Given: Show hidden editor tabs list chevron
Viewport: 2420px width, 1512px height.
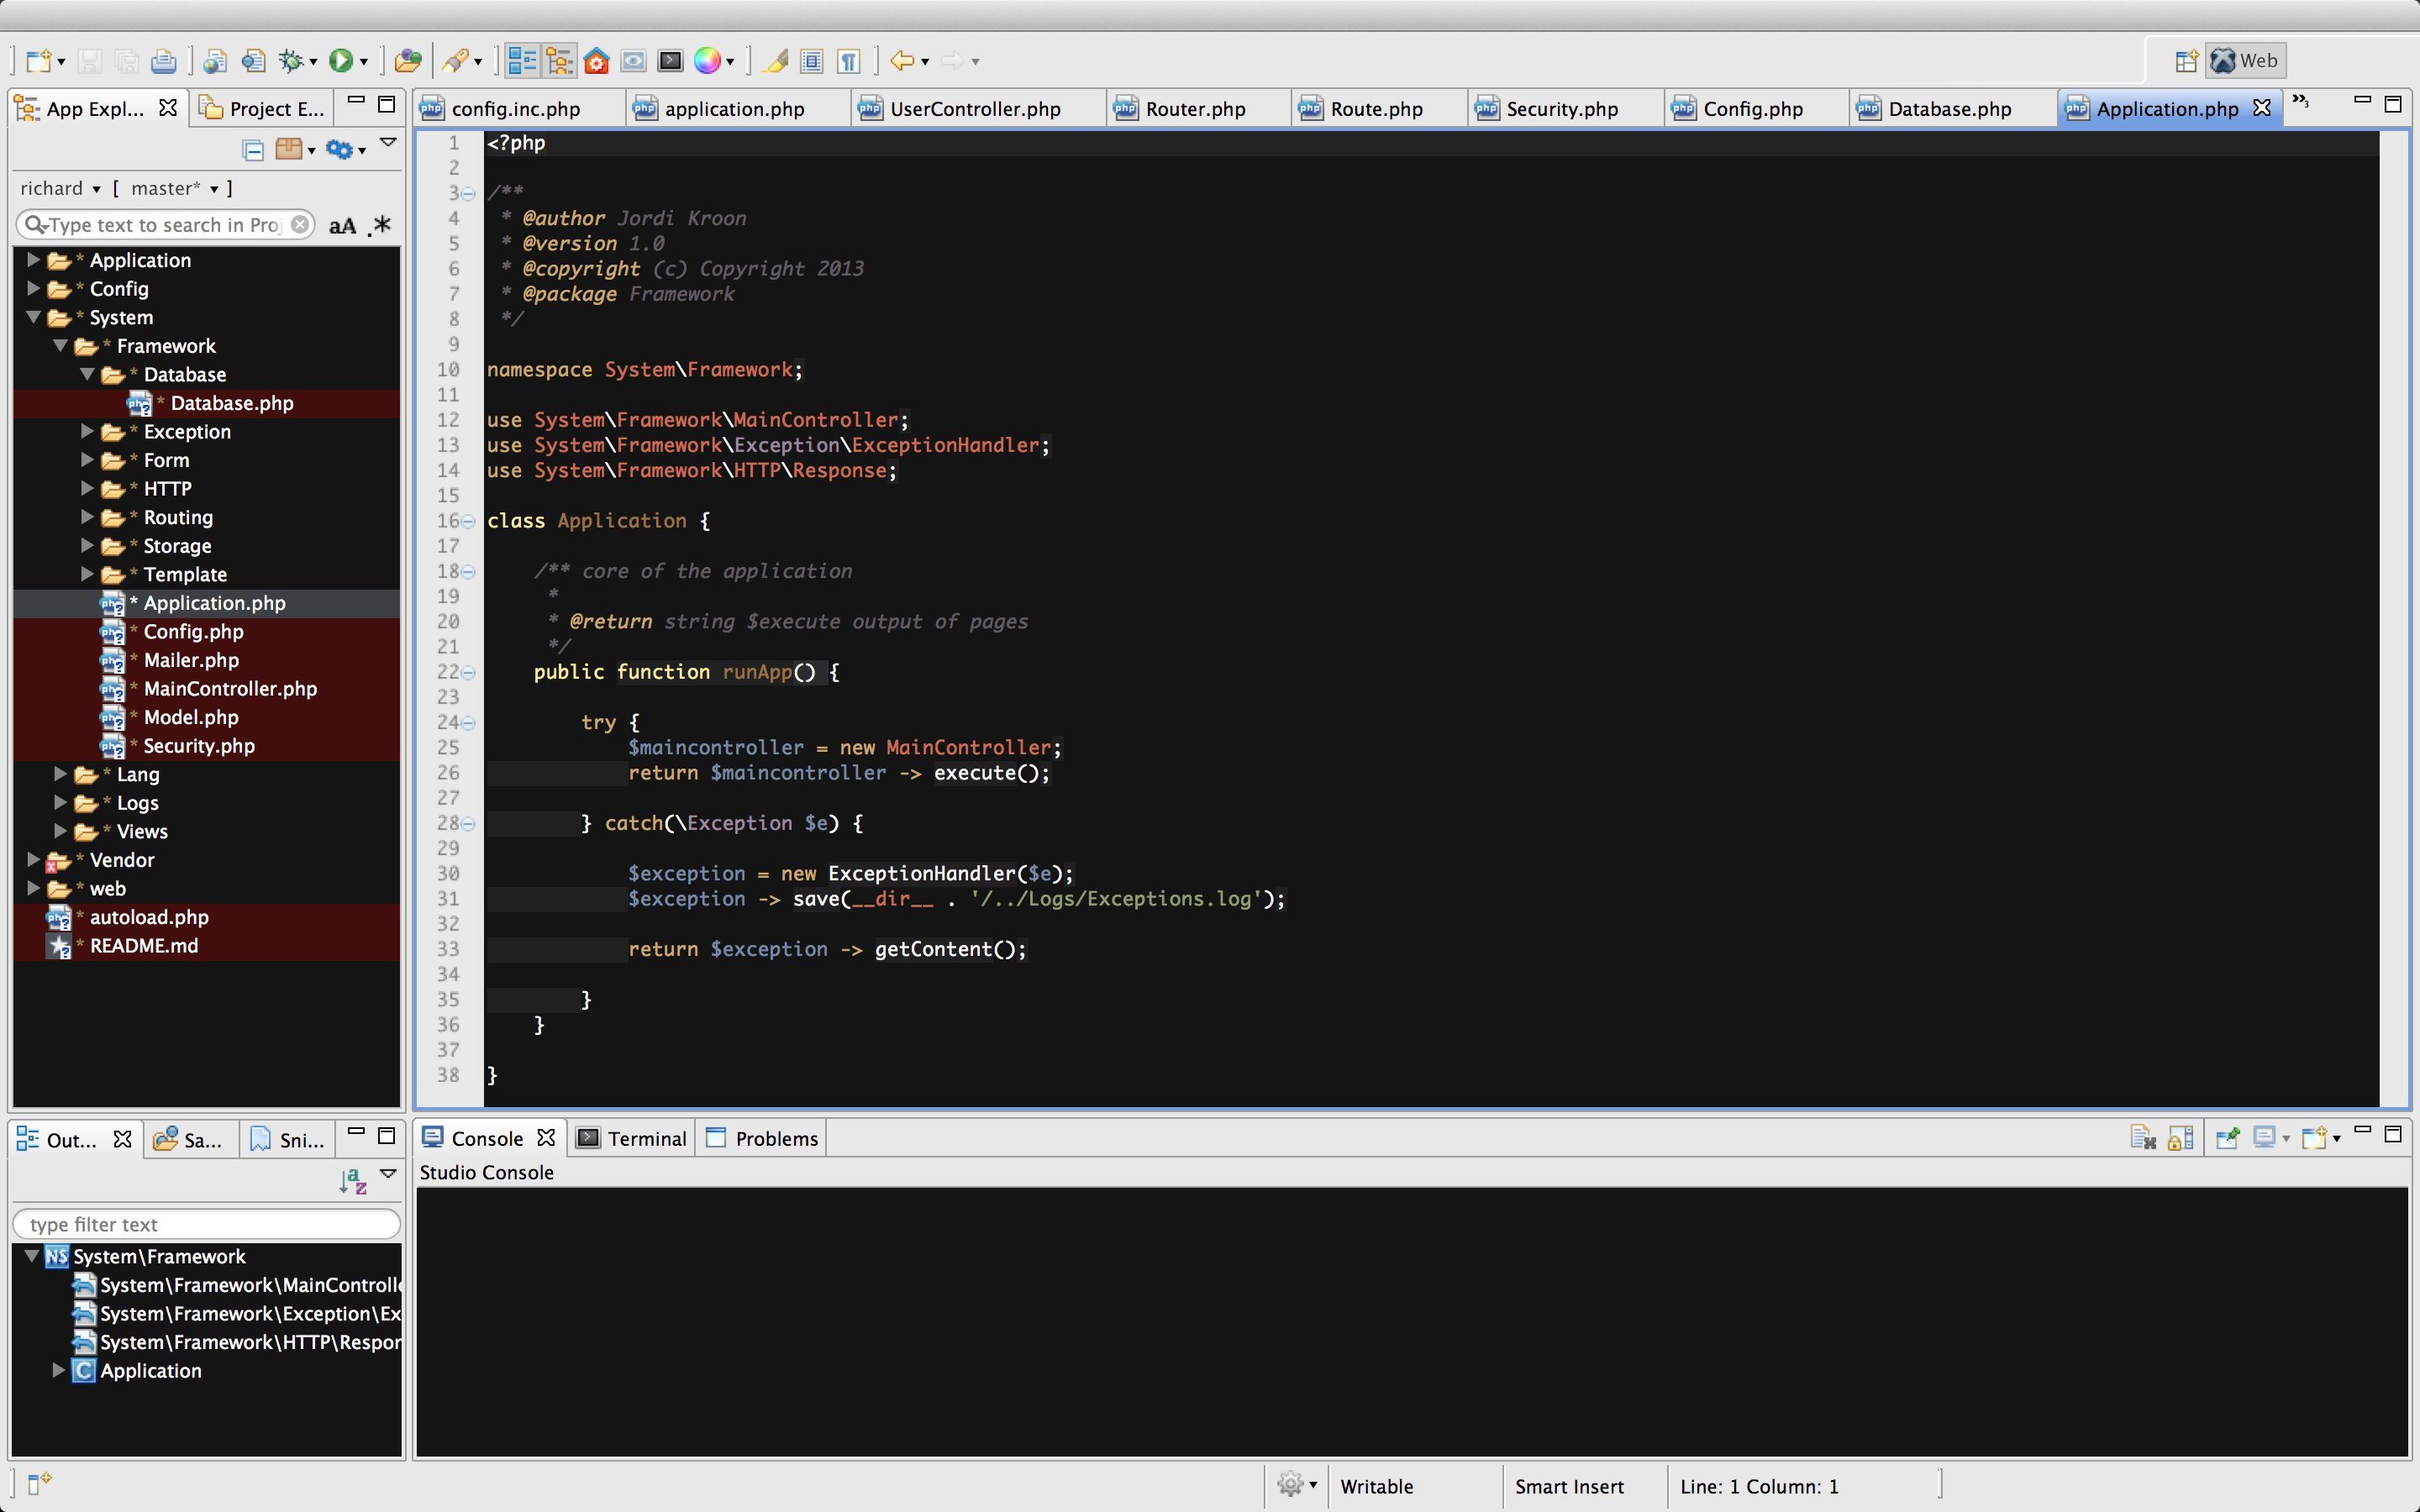Looking at the screenshot, I should 2301,102.
